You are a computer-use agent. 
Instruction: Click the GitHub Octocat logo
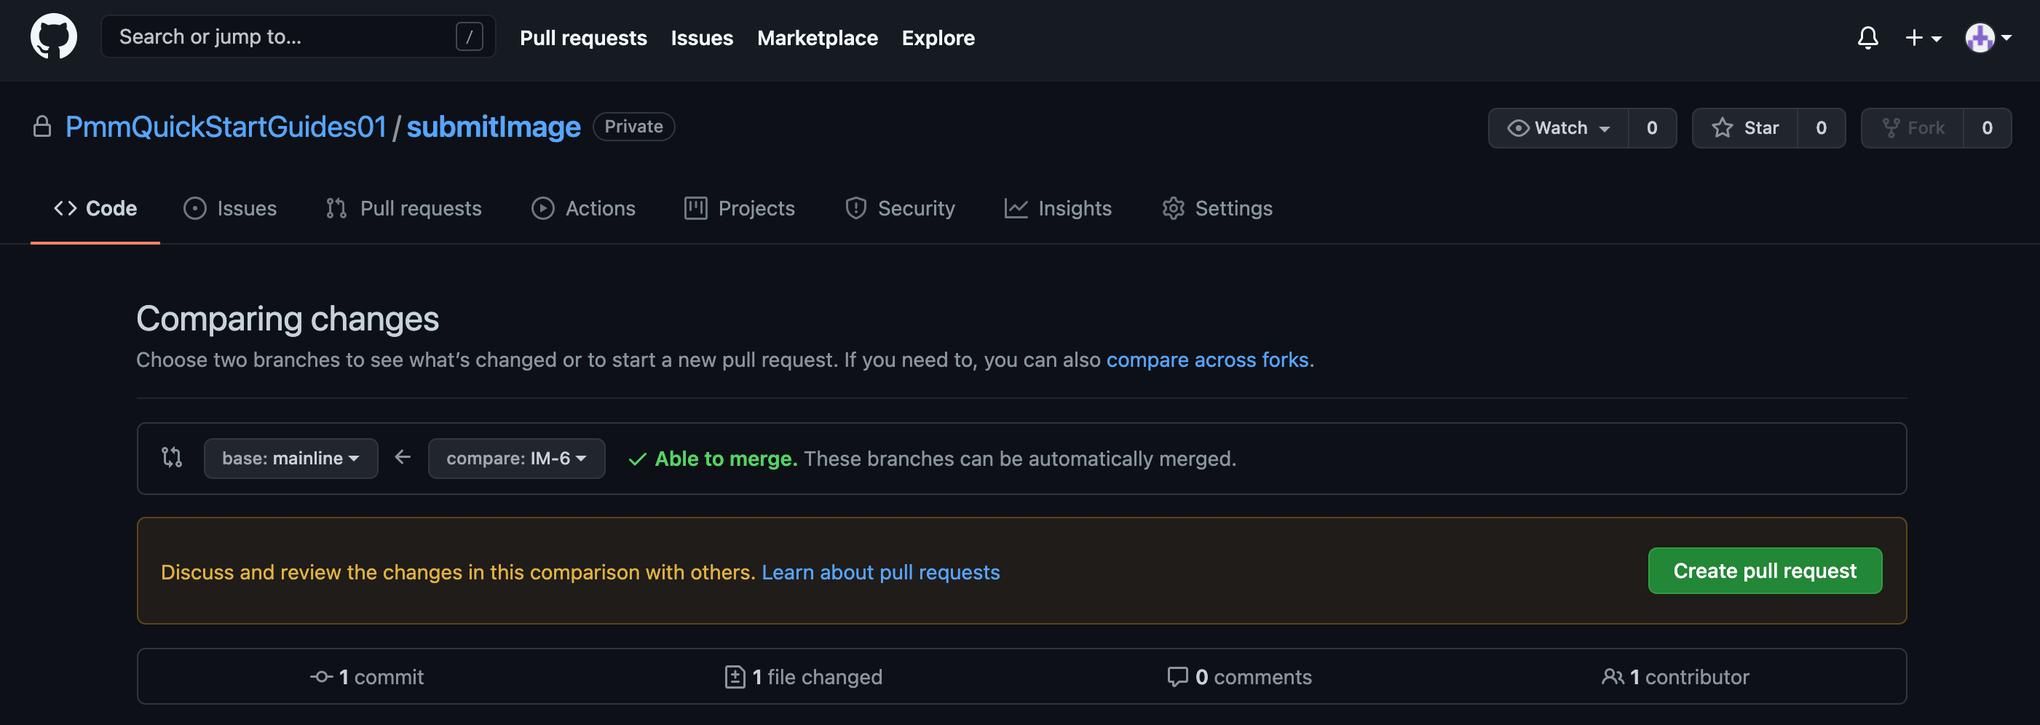point(53,37)
